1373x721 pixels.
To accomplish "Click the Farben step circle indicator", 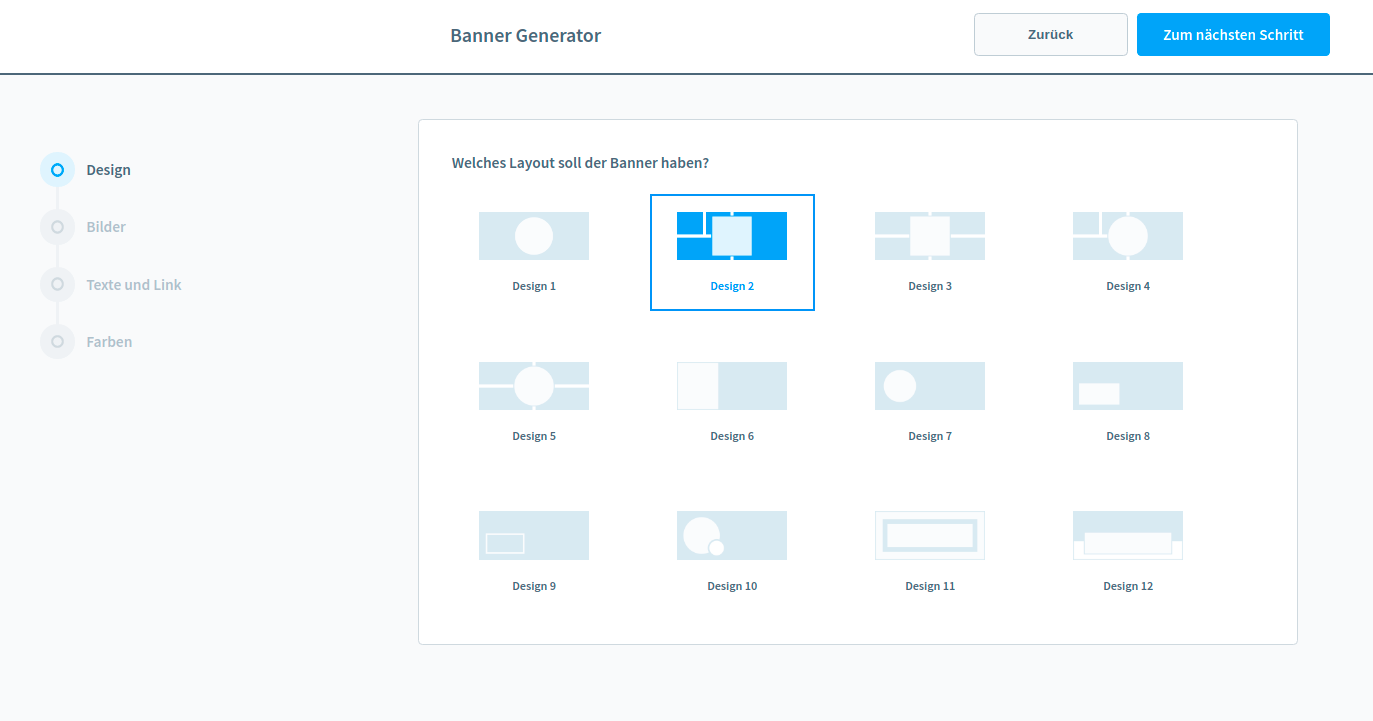I will click(57, 342).
